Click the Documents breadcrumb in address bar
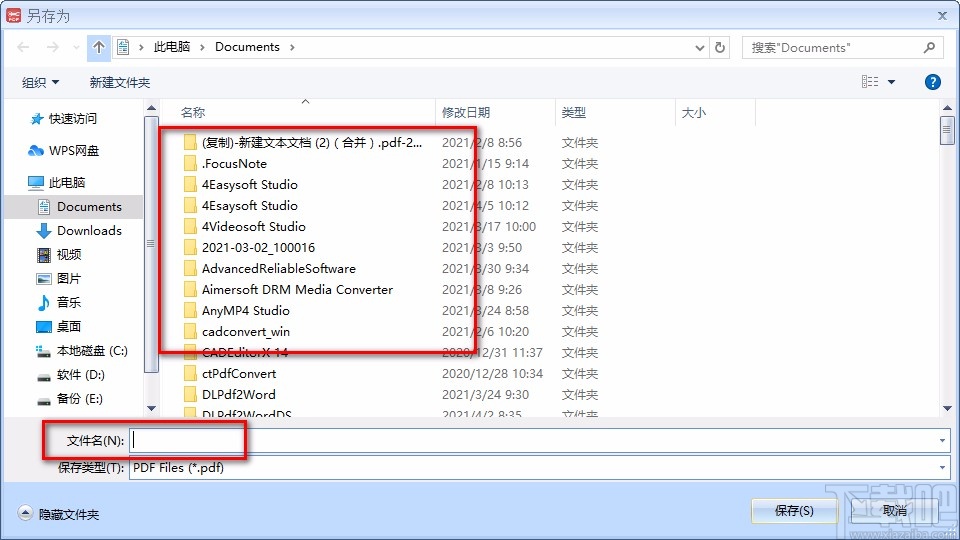The image size is (960, 540). tap(247, 47)
